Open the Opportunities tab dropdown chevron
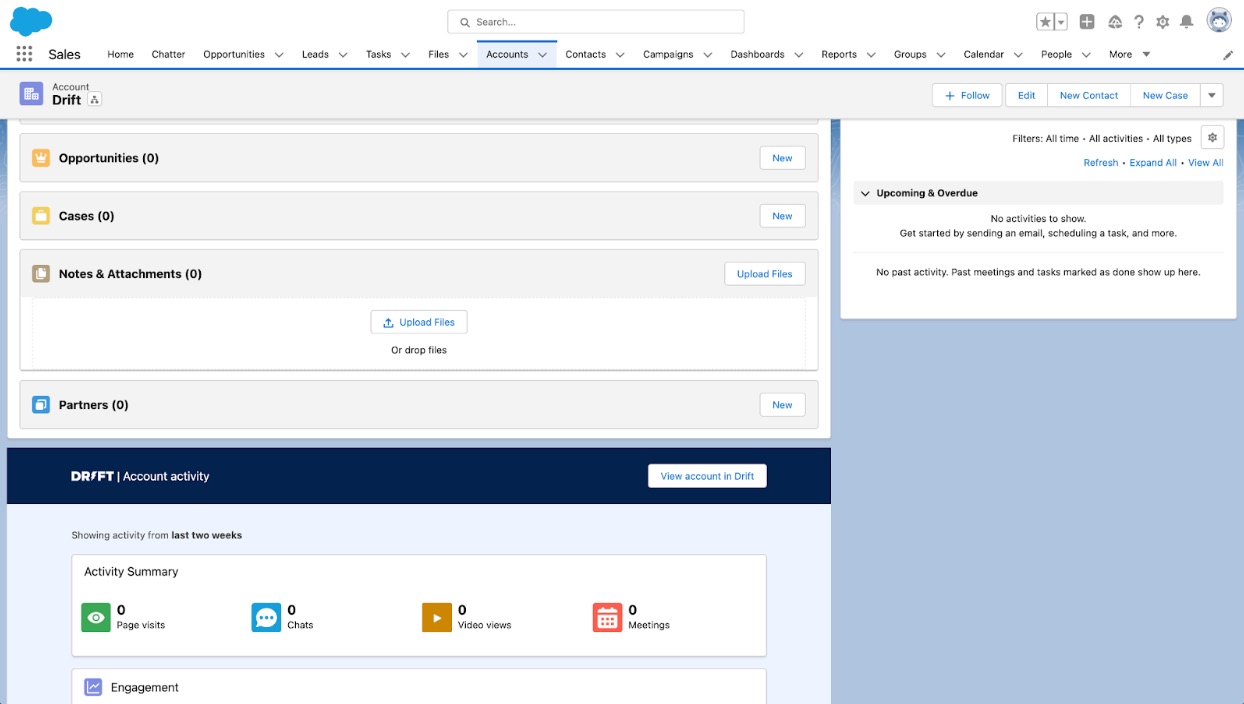Viewport: 1244px width, 704px height. (279, 55)
